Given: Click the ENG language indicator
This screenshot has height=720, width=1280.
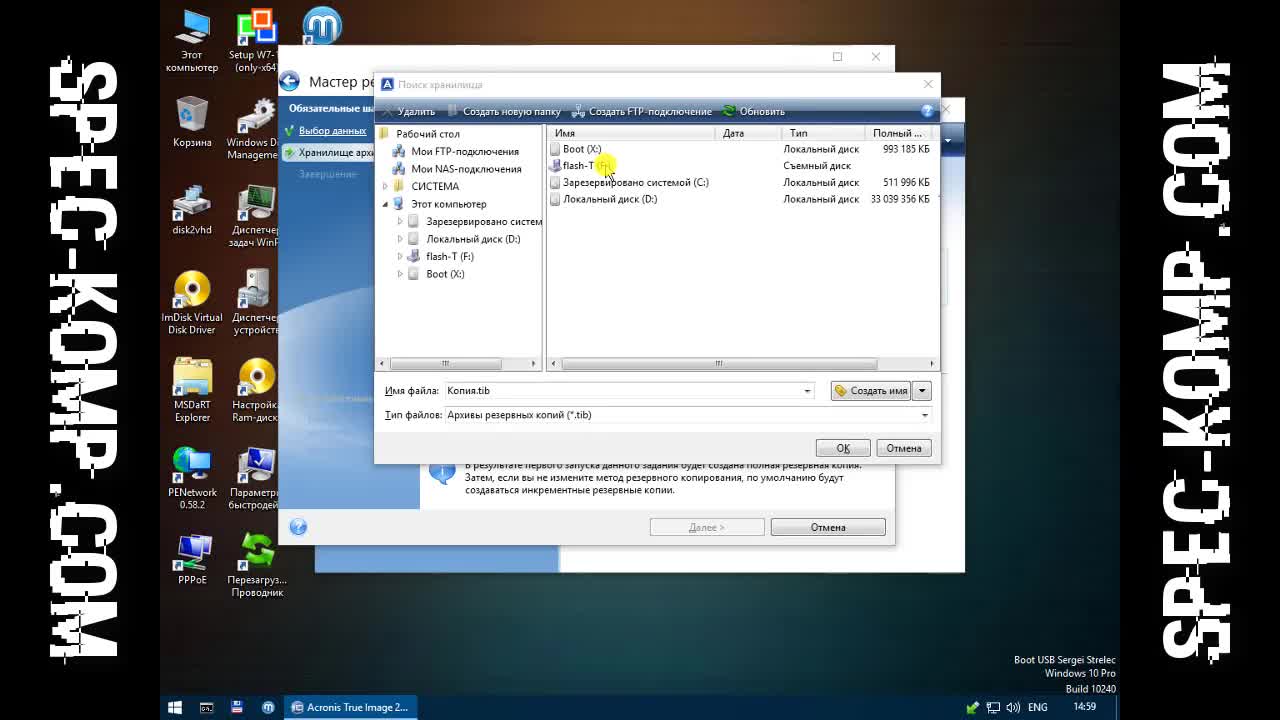Looking at the screenshot, I should [1038, 707].
